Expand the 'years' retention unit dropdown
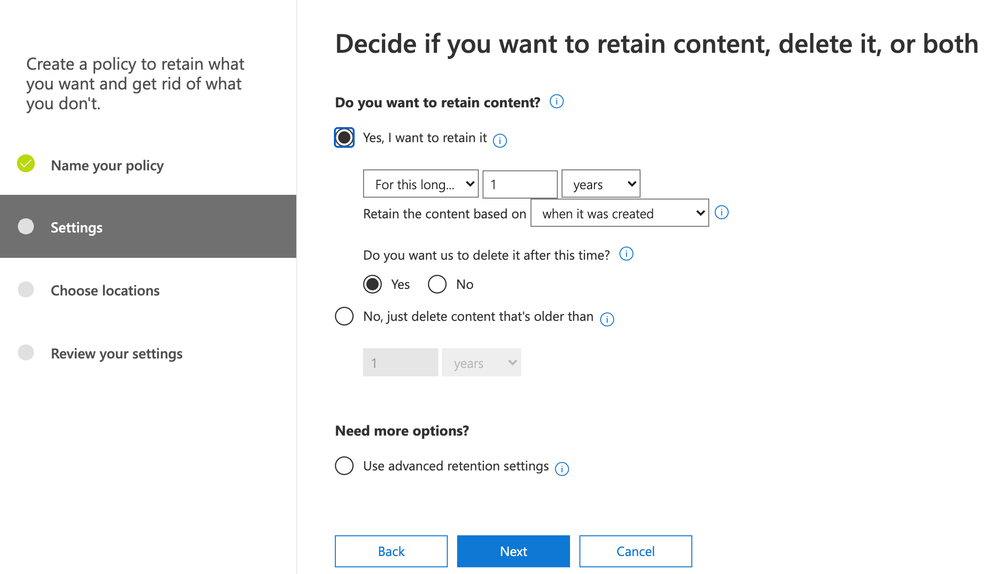 (x=600, y=184)
